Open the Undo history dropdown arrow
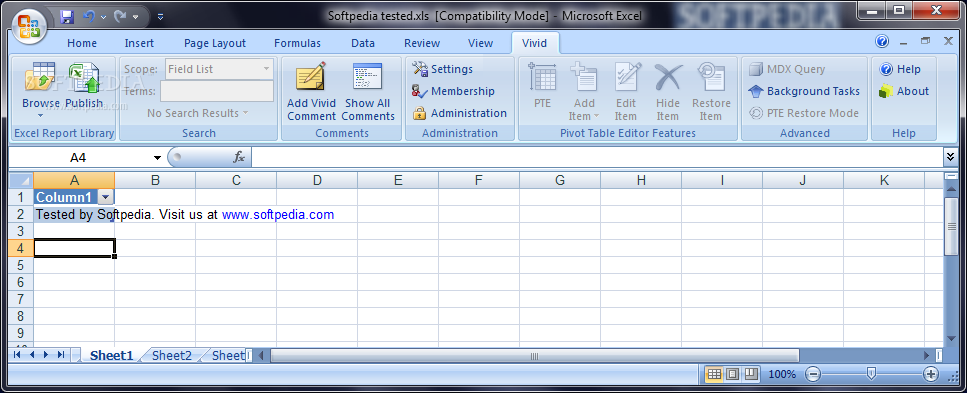 tap(103, 17)
